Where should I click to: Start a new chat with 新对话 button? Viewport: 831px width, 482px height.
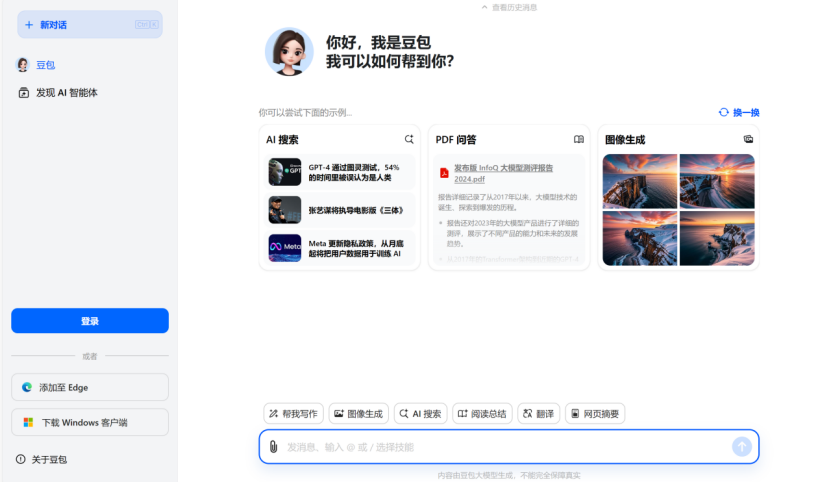point(90,24)
